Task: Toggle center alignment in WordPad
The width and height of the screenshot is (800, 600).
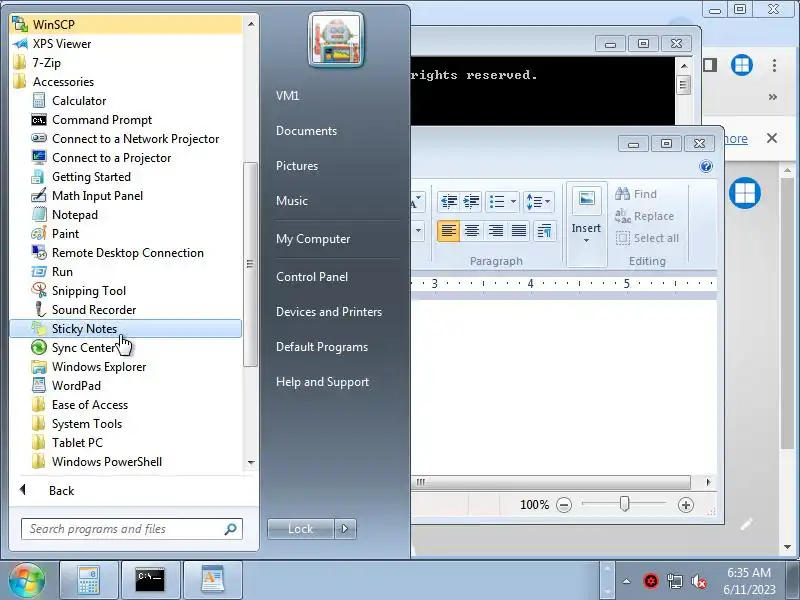Action: pyautogui.click(x=472, y=231)
